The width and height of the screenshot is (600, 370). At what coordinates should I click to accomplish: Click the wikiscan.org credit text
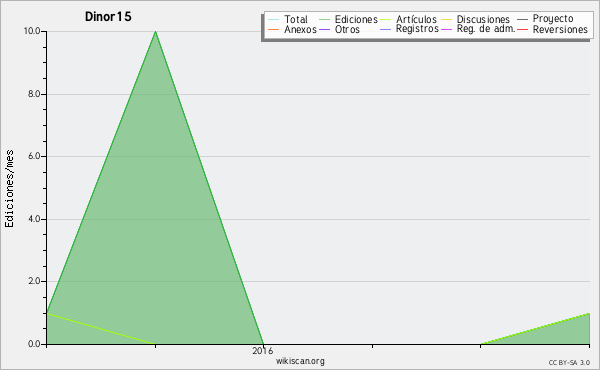pos(300,361)
